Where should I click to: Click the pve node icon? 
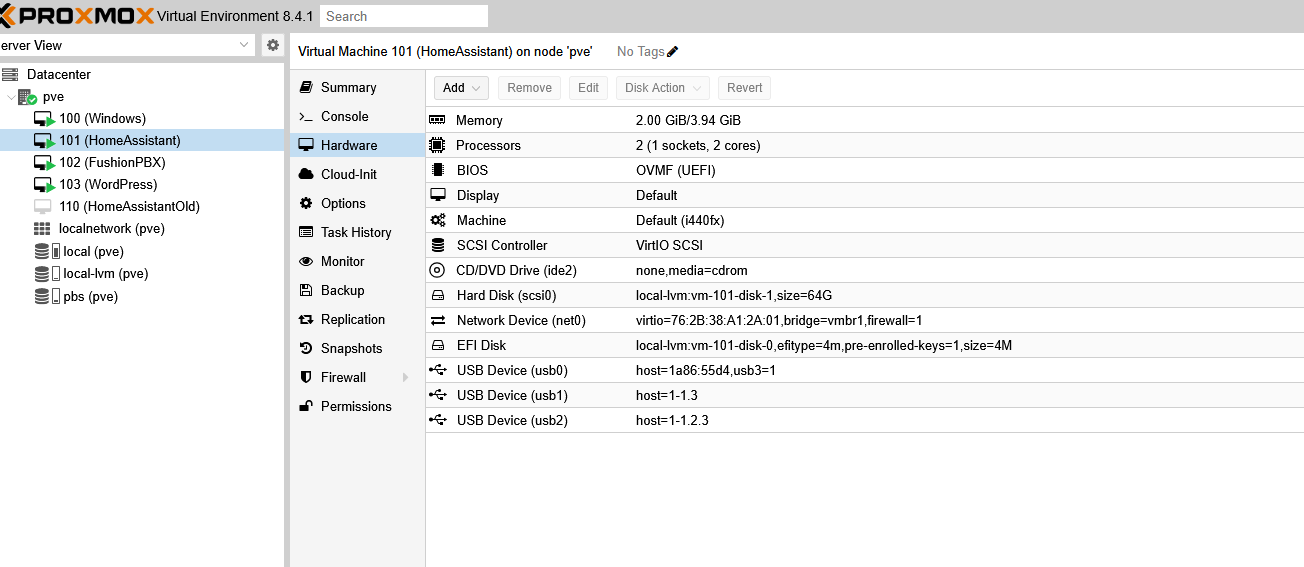(27, 97)
